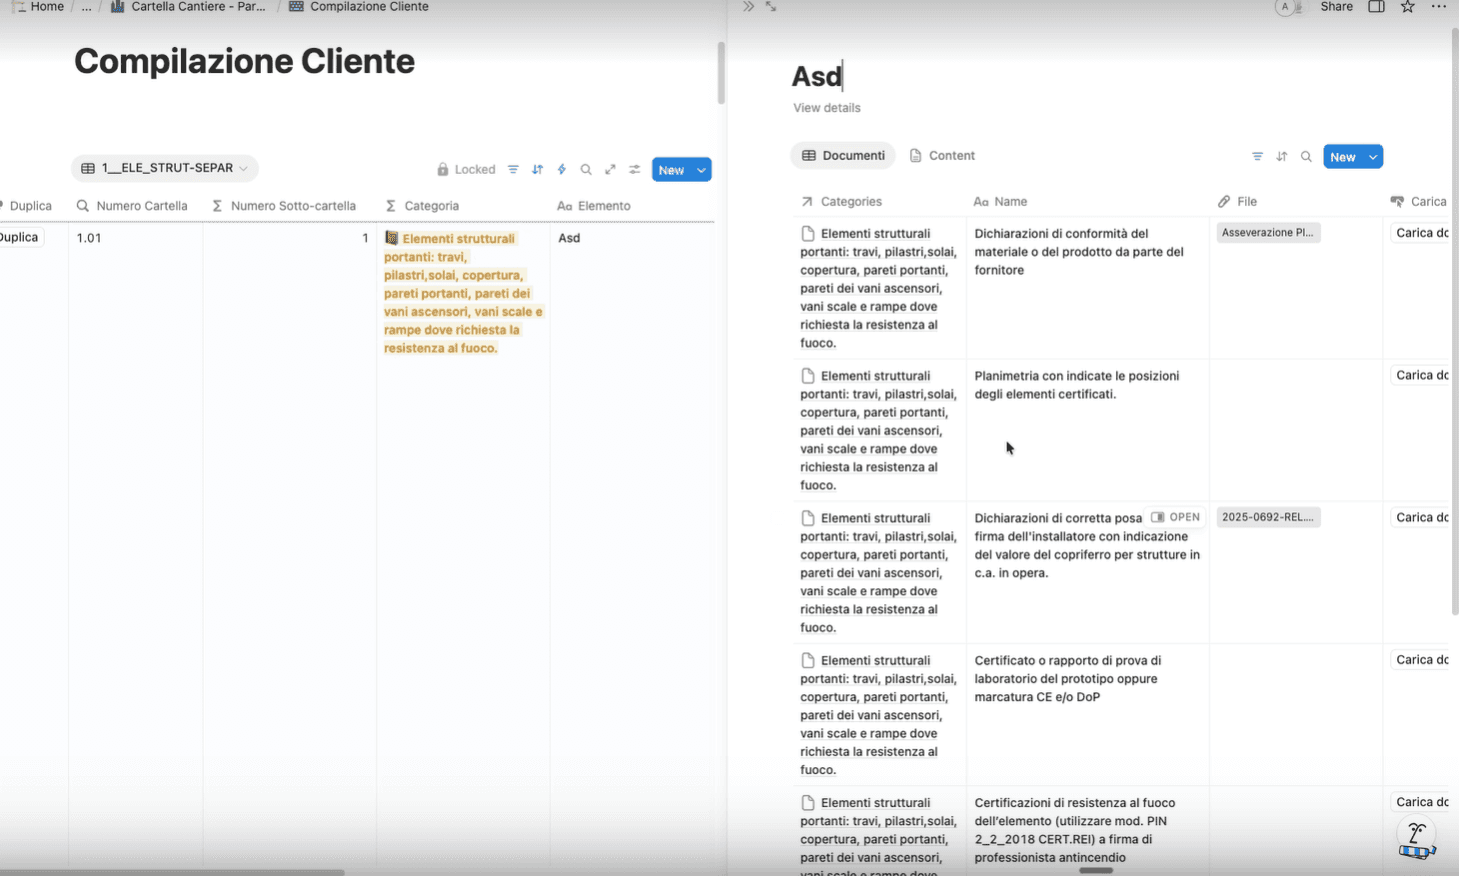The height and width of the screenshot is (876, 1459).
Task: Open the View details link under Asd
Action: 826,107
